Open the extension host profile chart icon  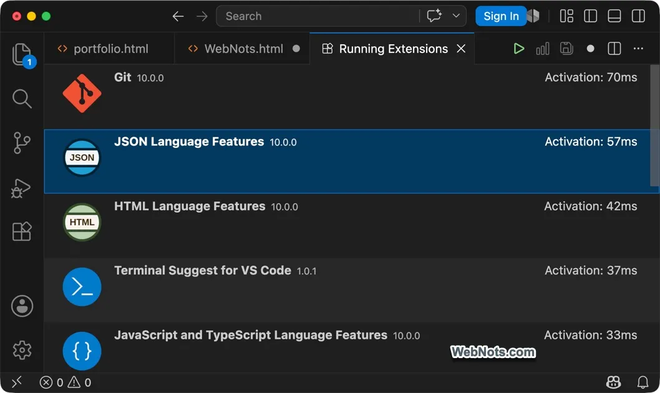pos(543,49)
